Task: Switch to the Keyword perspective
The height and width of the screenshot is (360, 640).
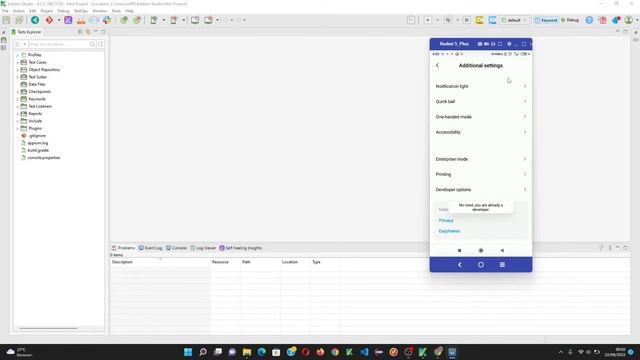Action: 546,20
